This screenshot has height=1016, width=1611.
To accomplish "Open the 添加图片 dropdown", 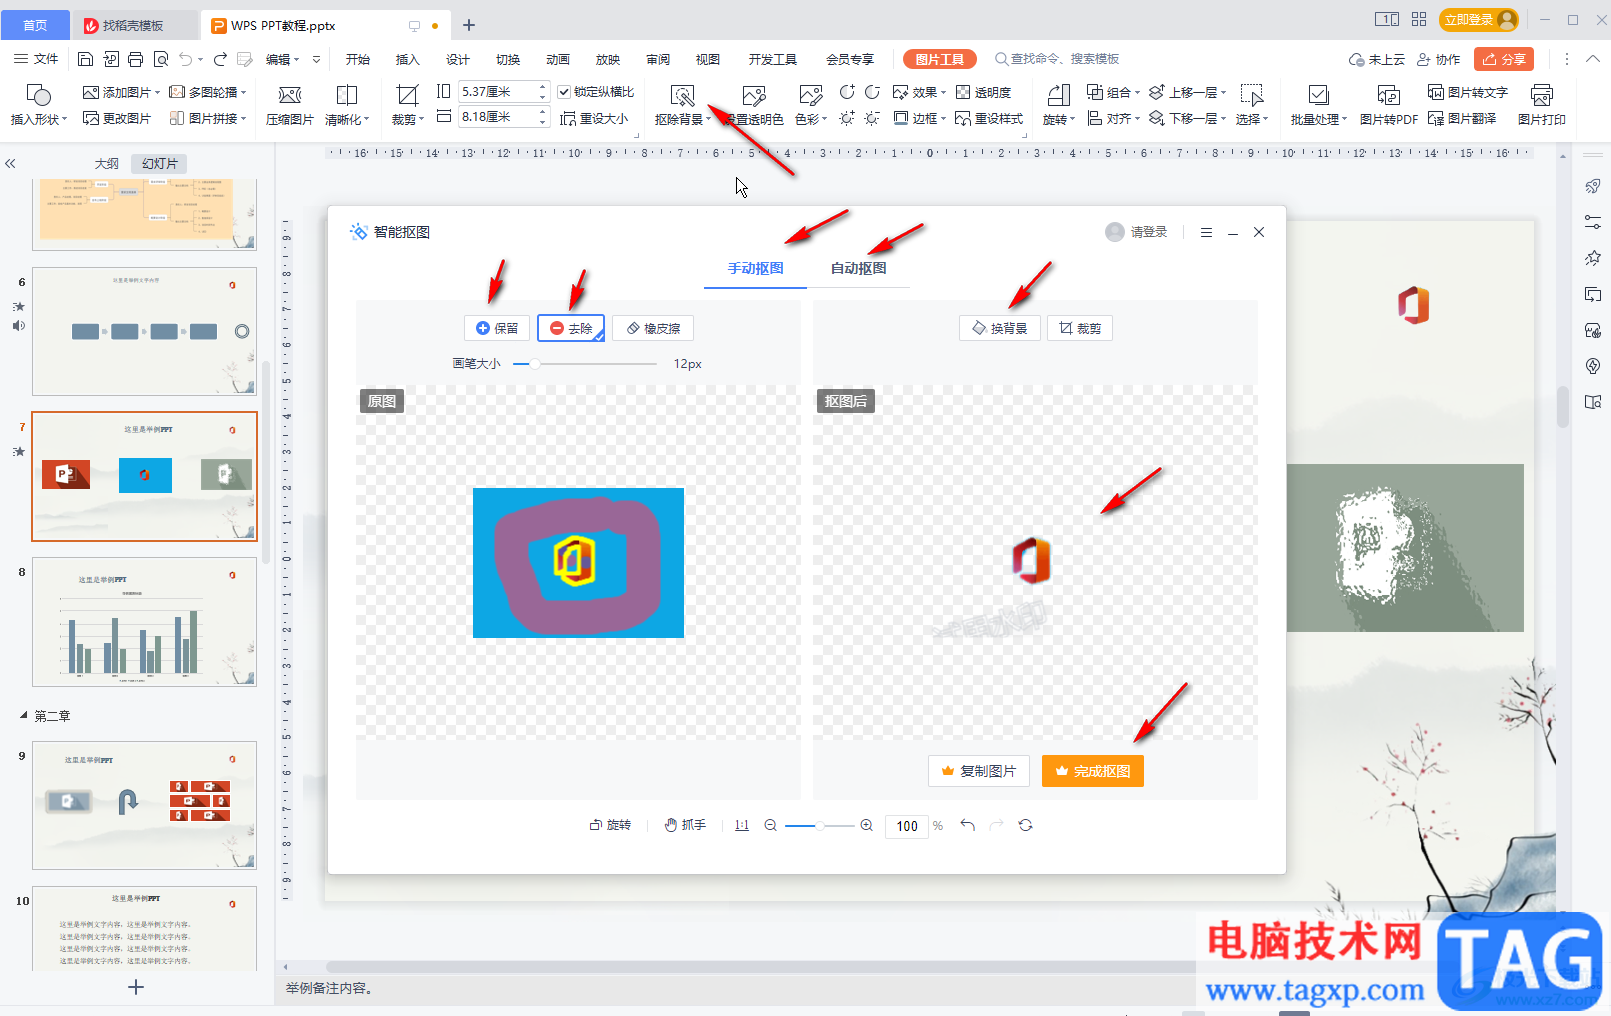I will click(x=121, y=92).
